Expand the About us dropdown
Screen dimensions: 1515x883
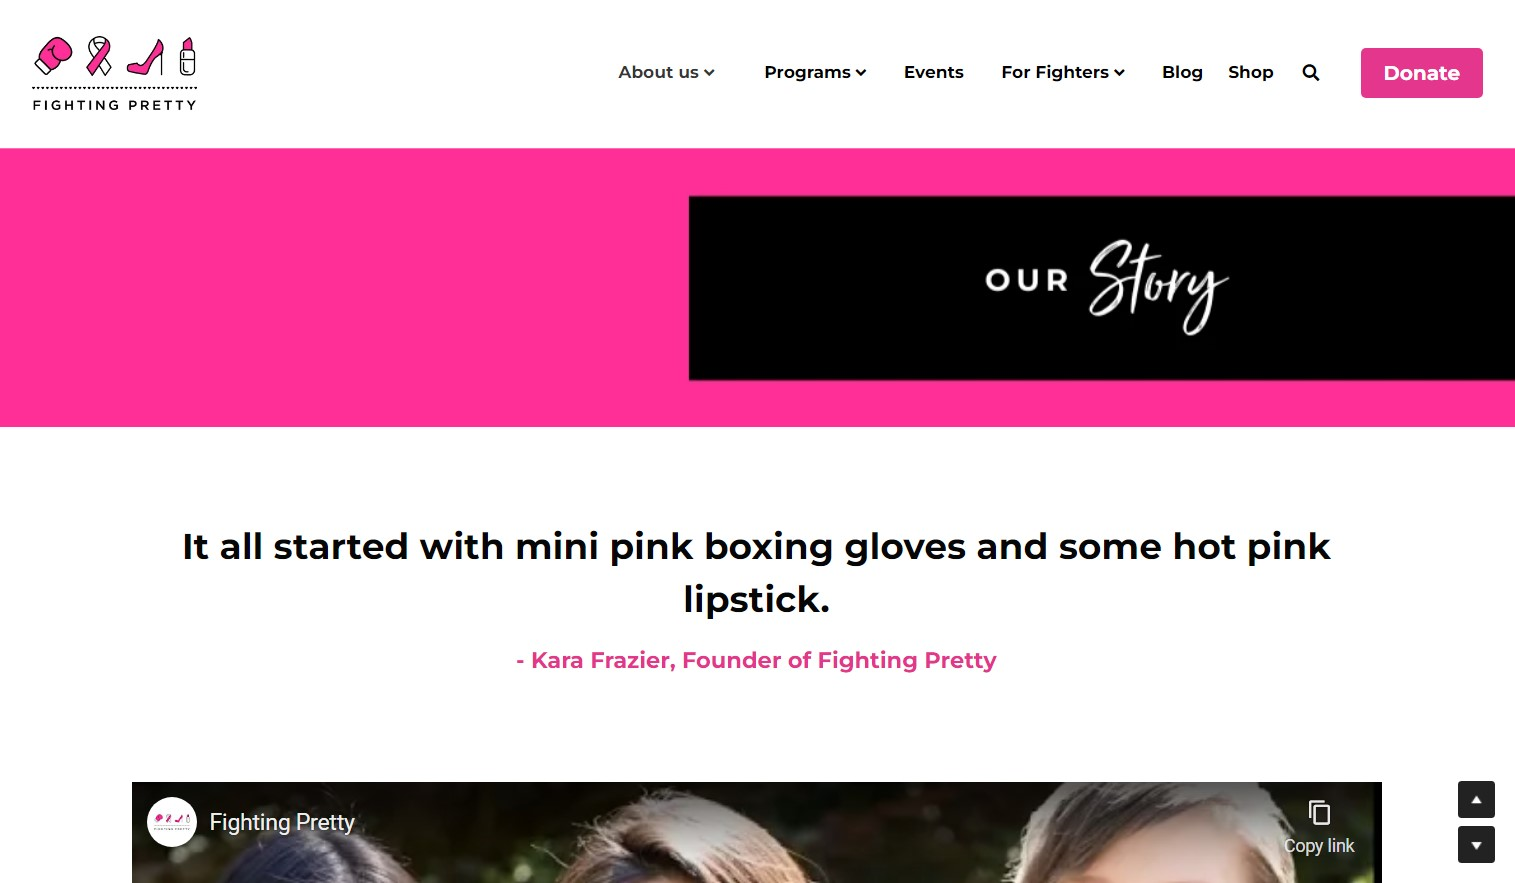tap(666, 72)
